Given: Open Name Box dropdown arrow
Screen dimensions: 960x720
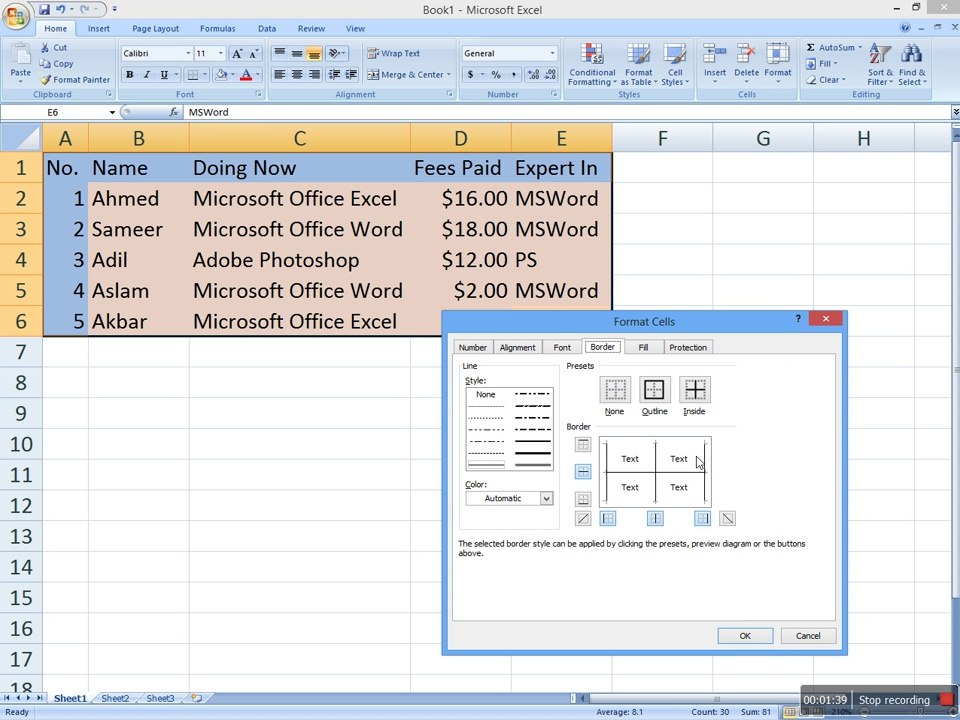Looking at the screenshot, I should [112, 112].
